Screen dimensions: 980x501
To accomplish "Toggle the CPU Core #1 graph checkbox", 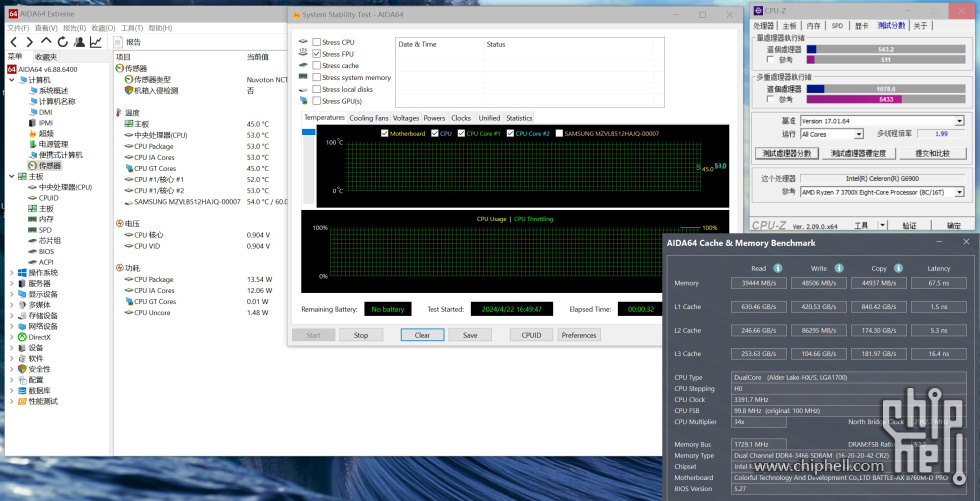I will [x=461, y=134].
